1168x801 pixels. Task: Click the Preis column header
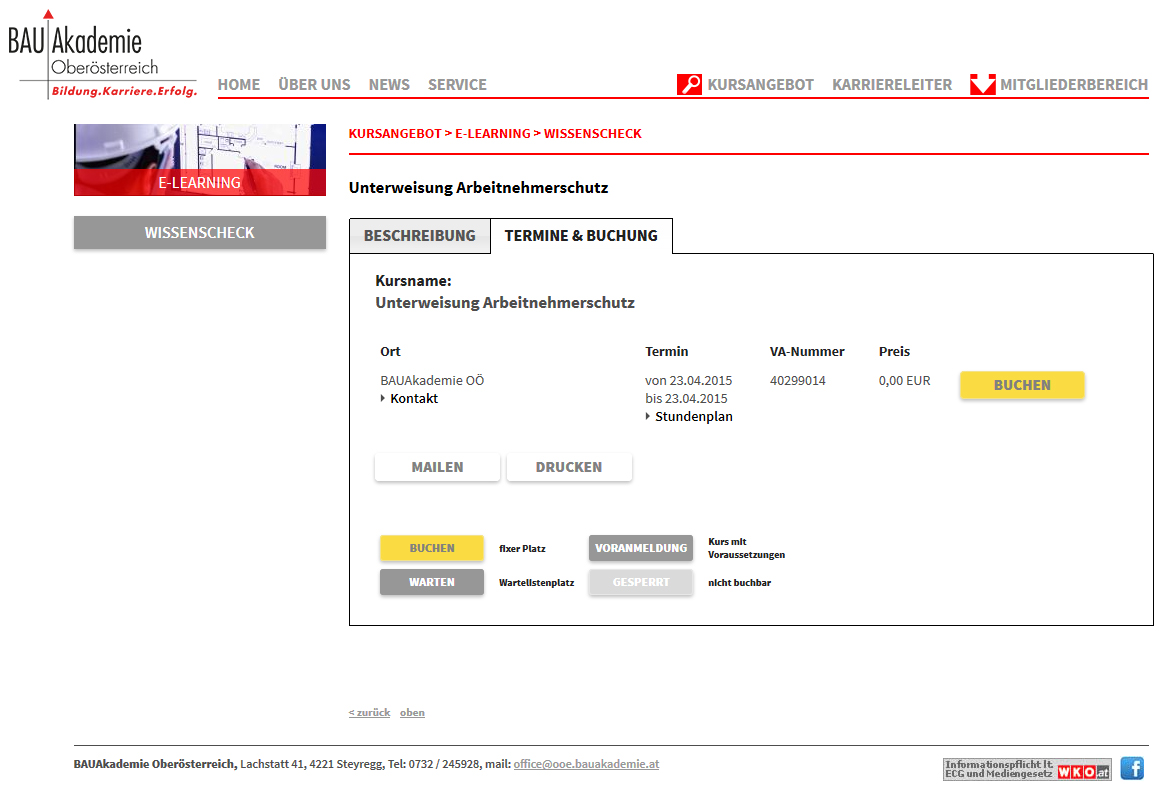894,352
